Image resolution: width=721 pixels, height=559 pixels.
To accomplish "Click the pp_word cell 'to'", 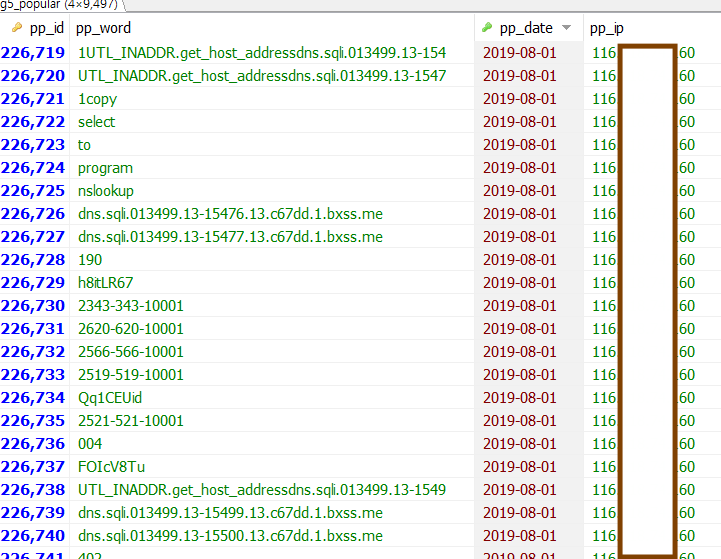I will pos(272,145).
